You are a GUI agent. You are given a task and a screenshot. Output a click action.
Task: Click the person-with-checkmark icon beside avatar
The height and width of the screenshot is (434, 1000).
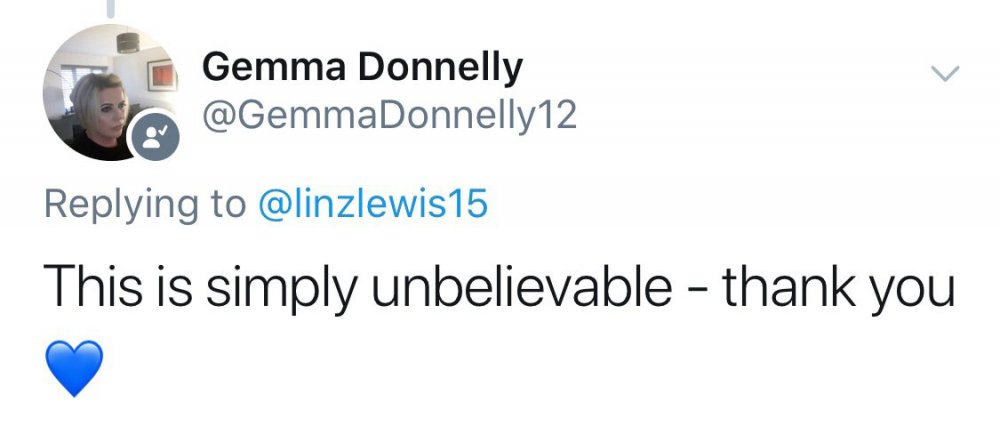pyautogui.click(x=157, y=137)
